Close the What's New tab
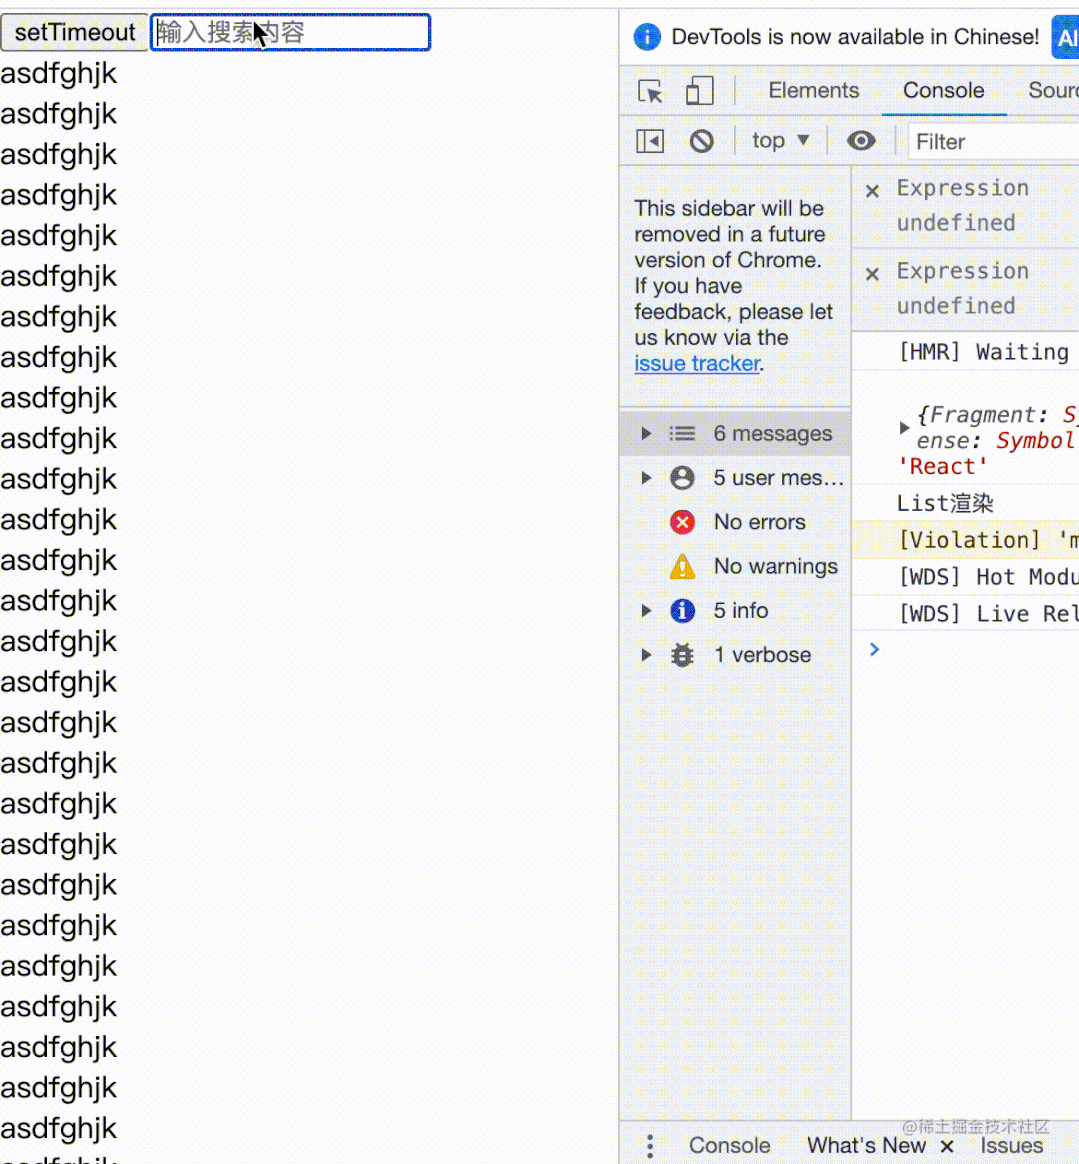 point(947,1147)
